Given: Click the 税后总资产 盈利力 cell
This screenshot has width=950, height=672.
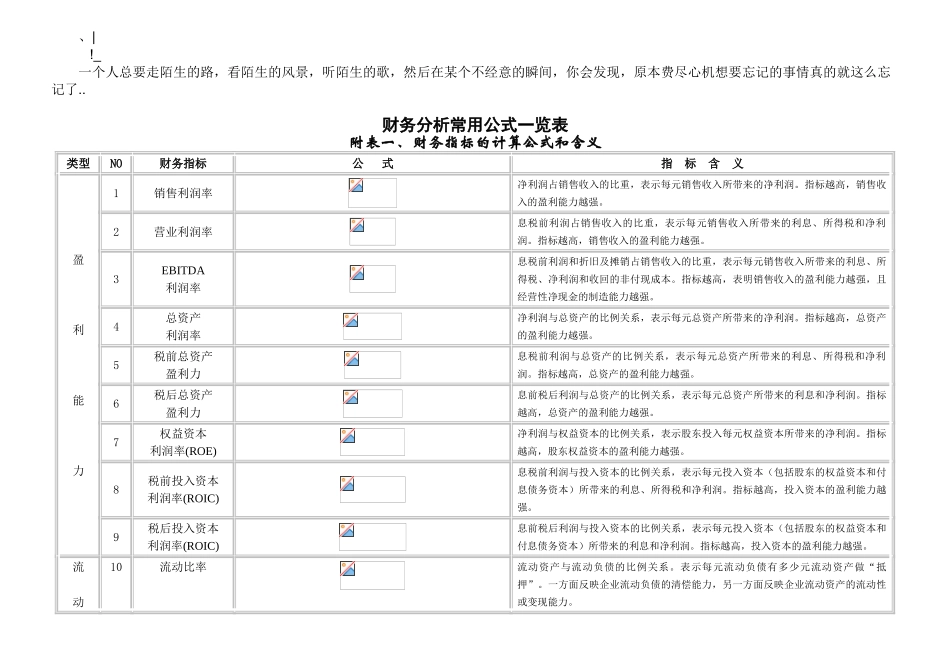Looking at the screenshot, I should [x=183, y=403].
